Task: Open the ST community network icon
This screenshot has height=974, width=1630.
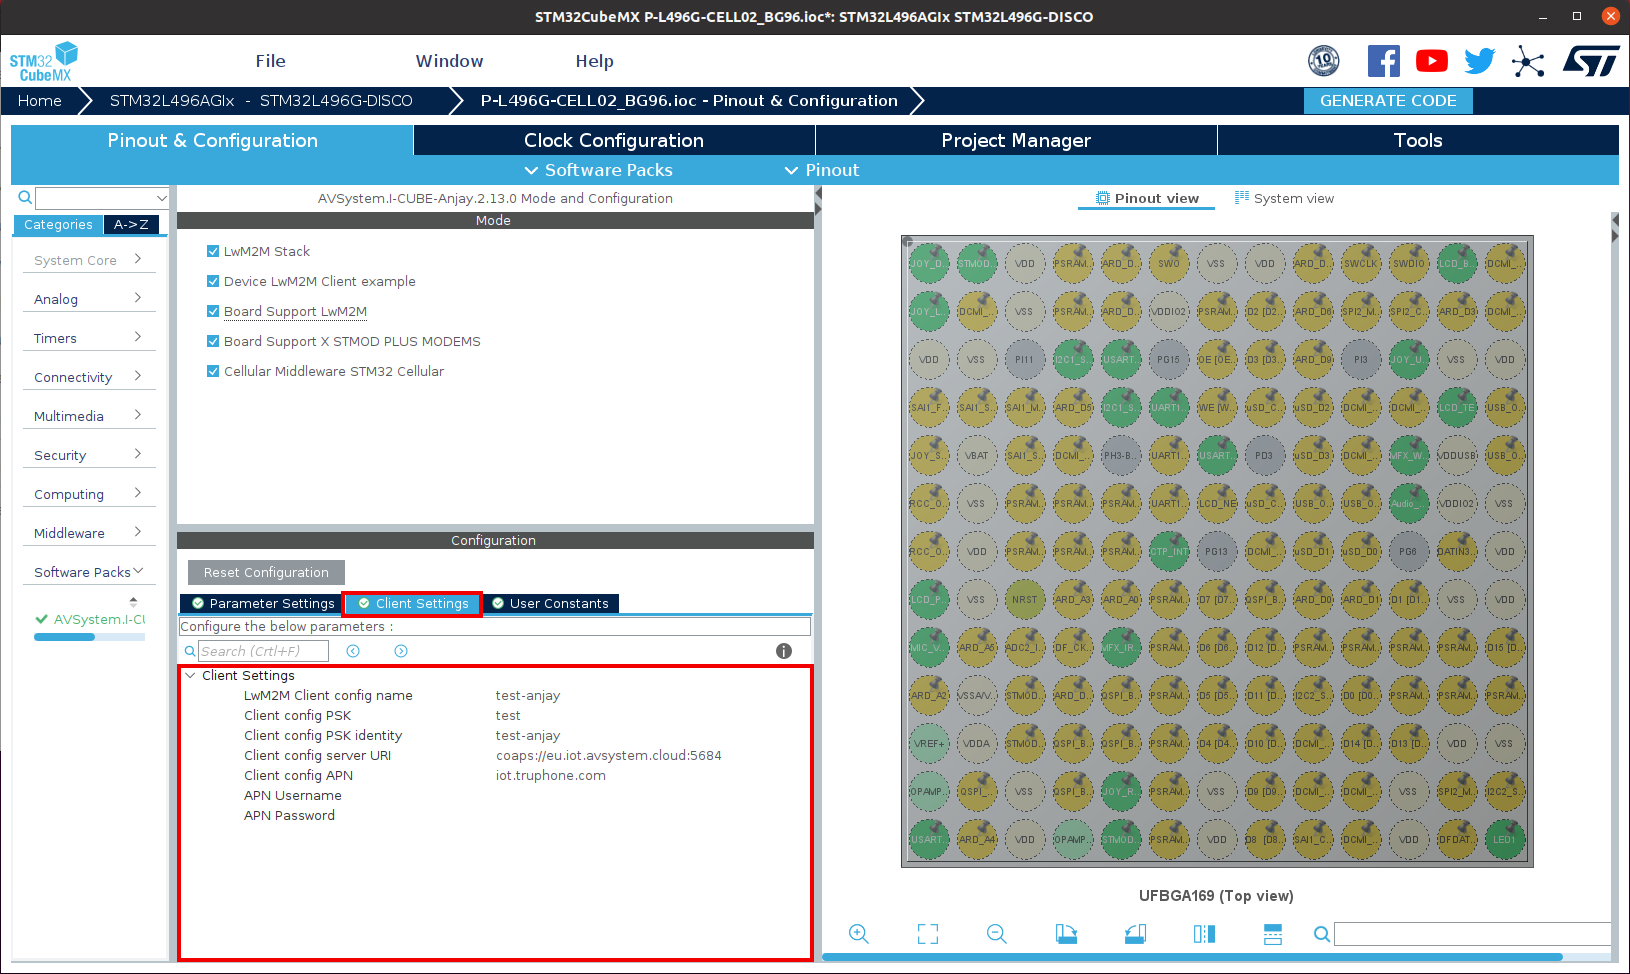Action: 1528,61
